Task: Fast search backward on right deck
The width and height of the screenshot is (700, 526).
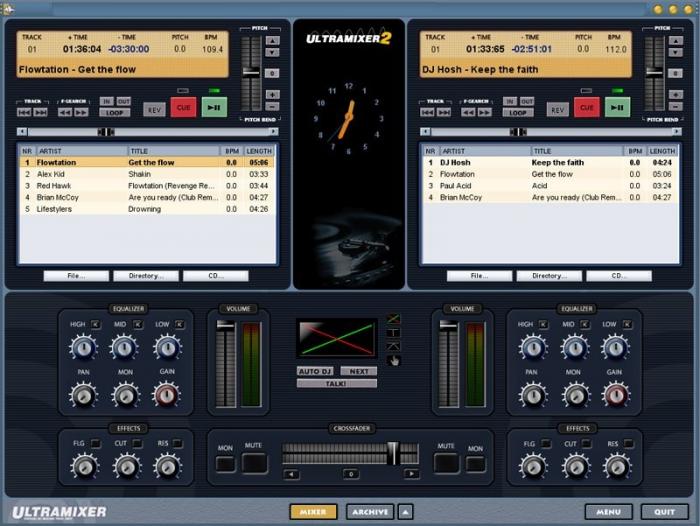Action: [468, 113]
